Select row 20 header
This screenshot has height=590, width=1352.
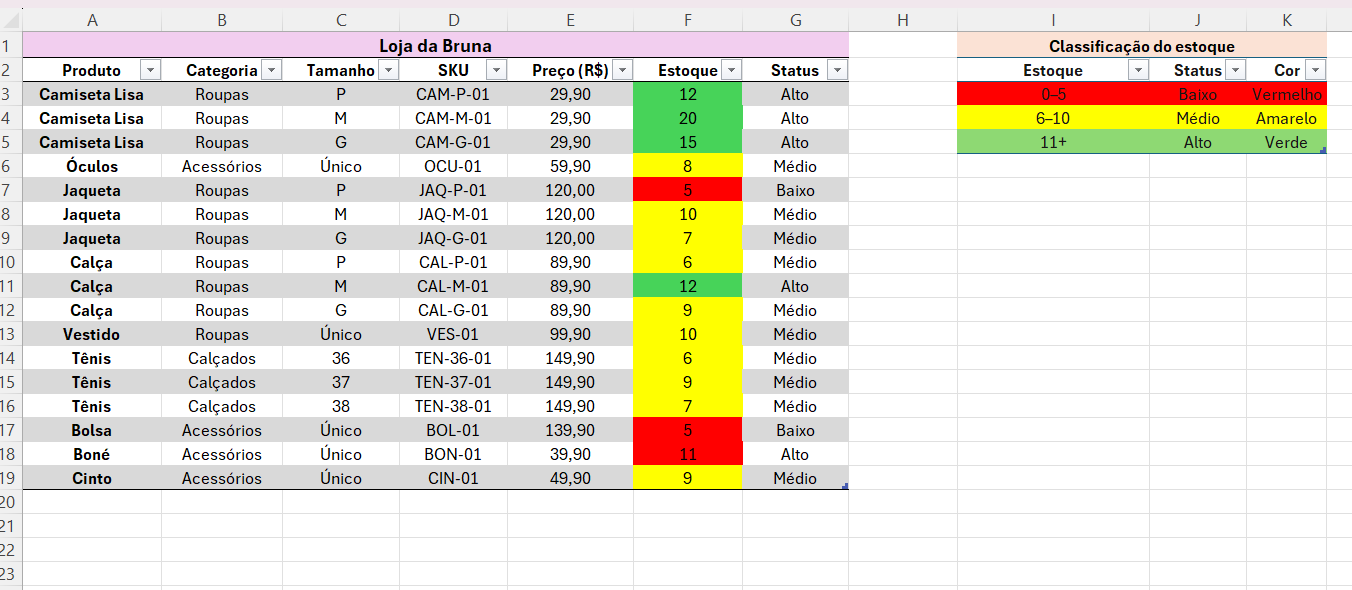click(x=10, y=502)
